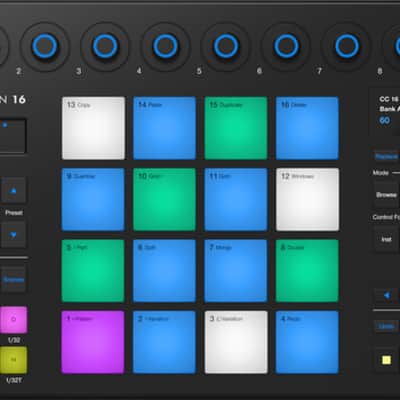Click the yellow square stop button
Viewport: 400px width, 400px height.
[386, 360]
